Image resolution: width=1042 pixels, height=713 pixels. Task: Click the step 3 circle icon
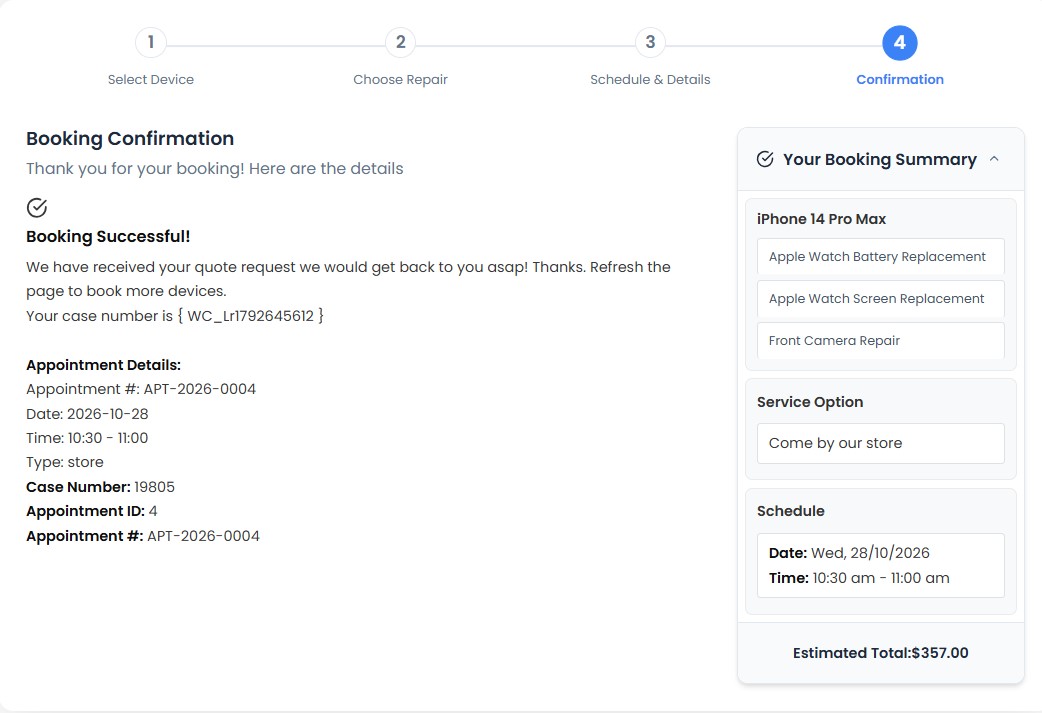[650, 43]
